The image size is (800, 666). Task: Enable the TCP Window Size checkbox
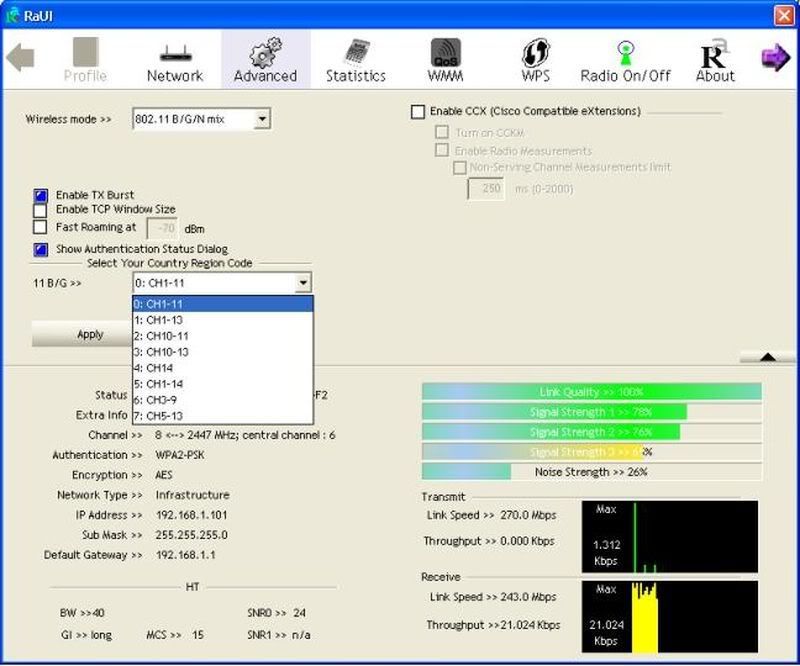pyautogui.click(x=41, y=210)
